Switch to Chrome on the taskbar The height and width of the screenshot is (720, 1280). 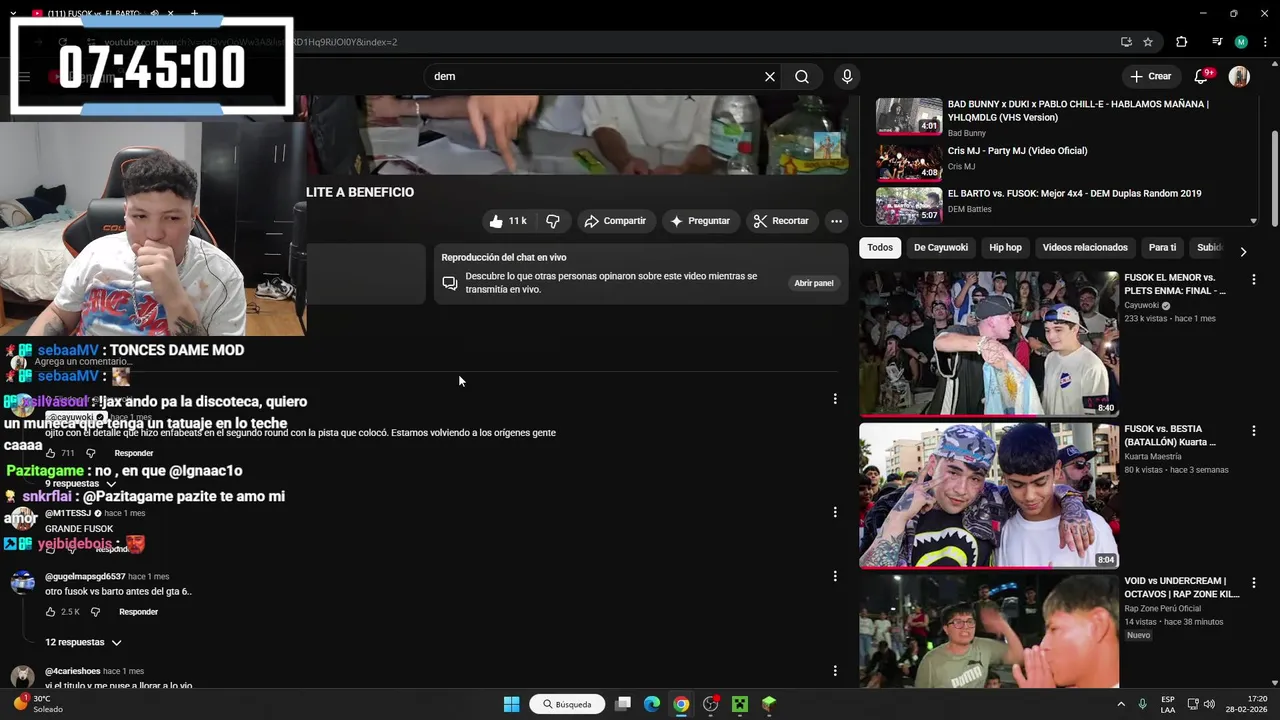pos(681,704)
